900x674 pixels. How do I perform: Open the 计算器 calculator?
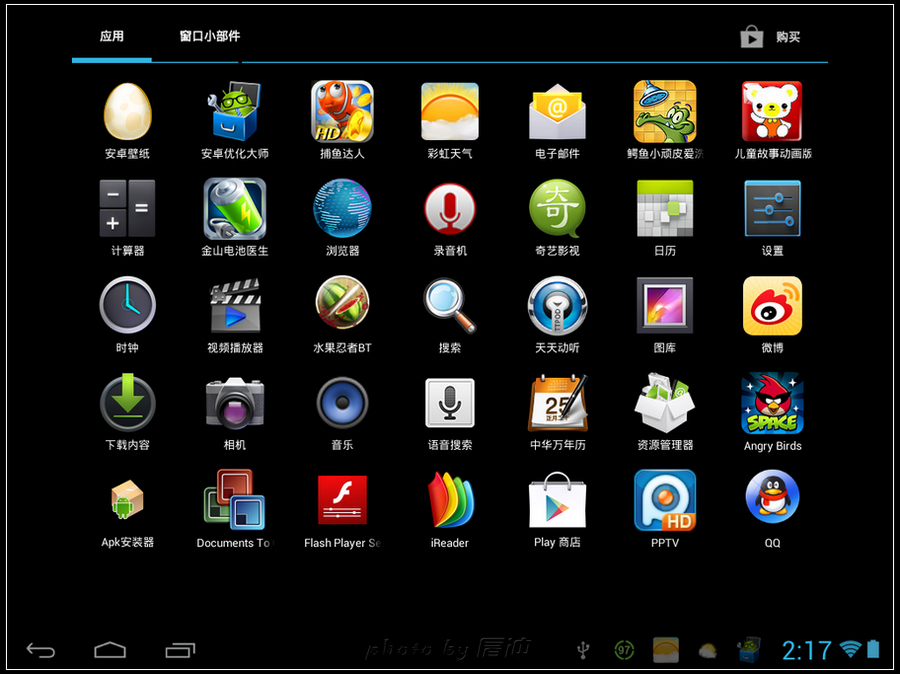pos(127,208)
